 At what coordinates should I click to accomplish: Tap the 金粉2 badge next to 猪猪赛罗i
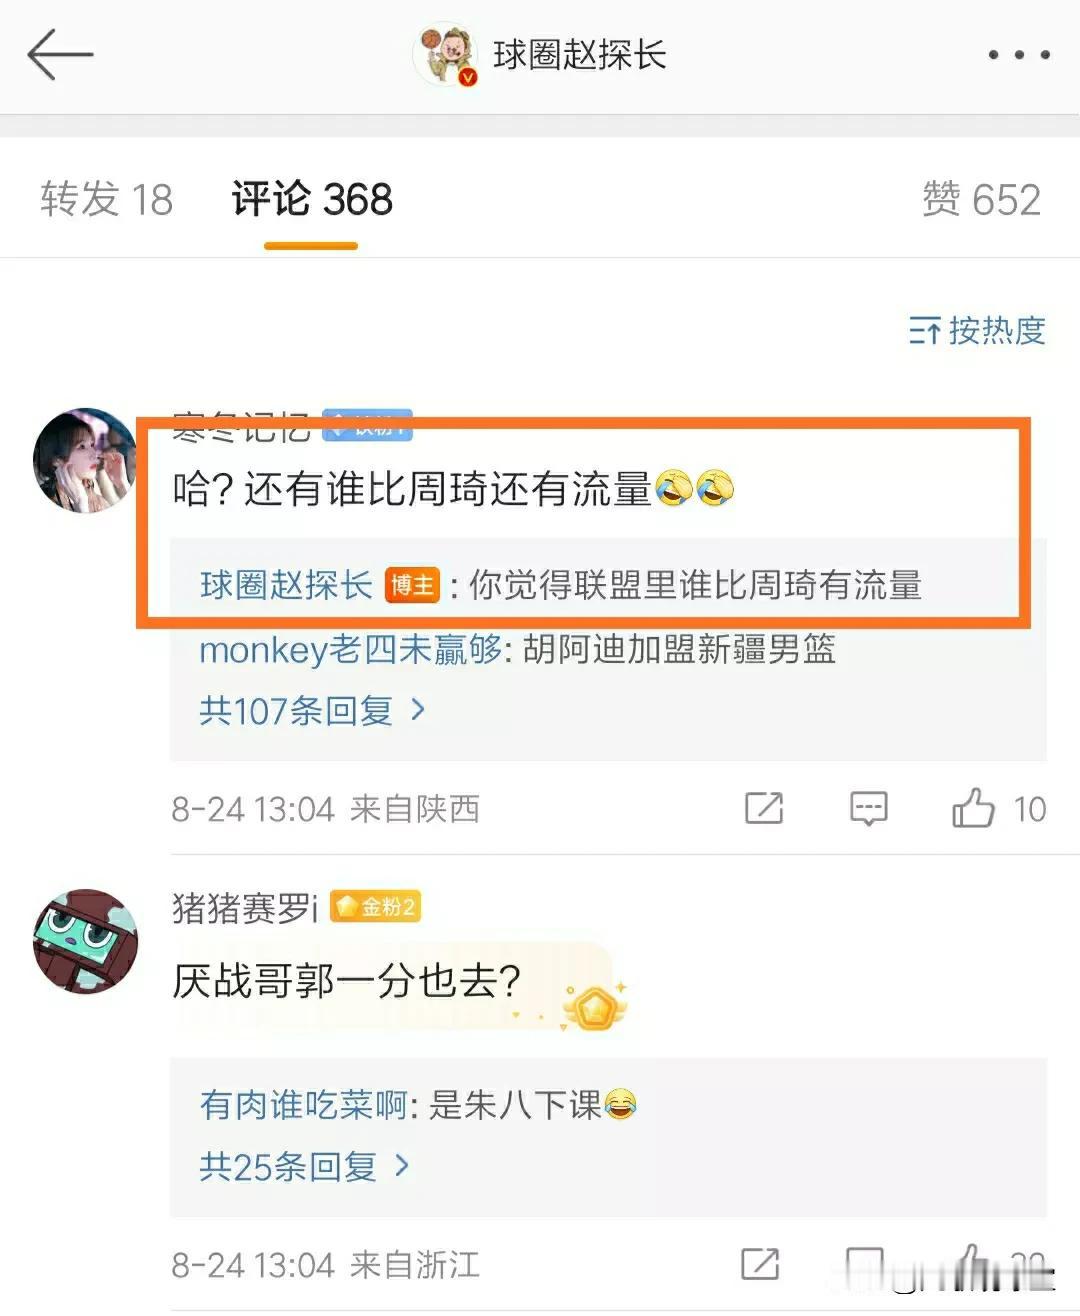[375, 907]
